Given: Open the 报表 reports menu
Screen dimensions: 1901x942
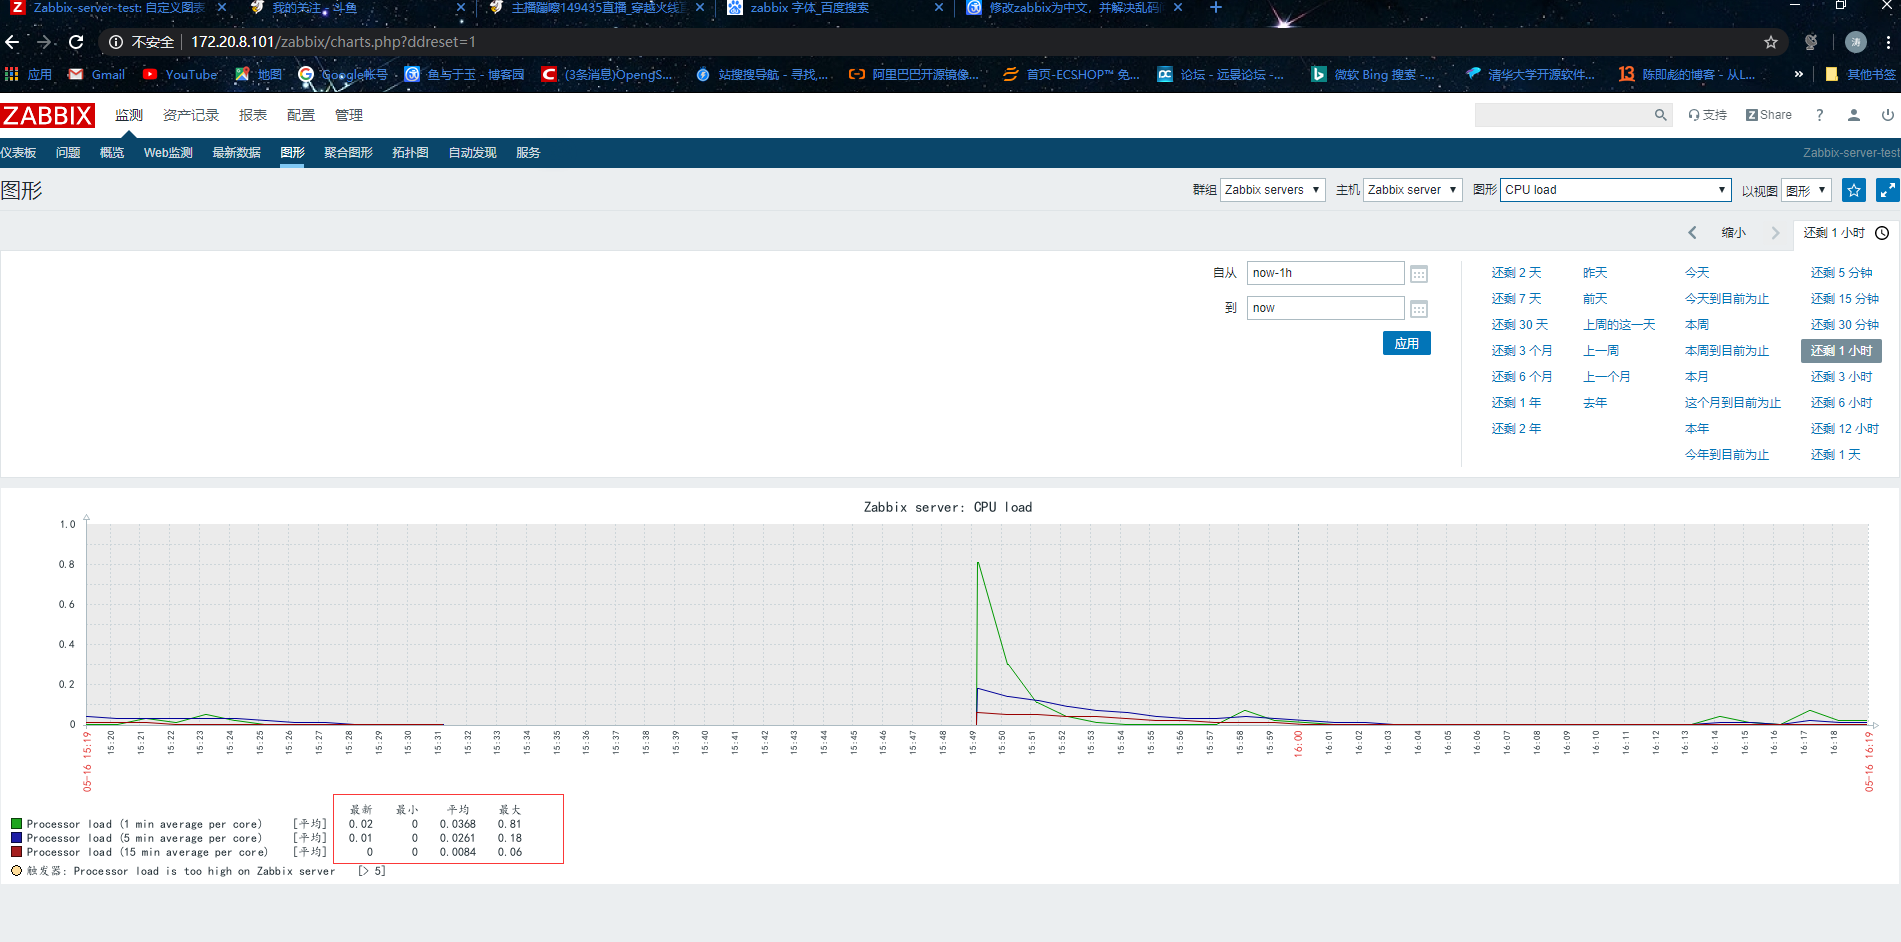Looking at the screenshot, I should pos(253,115).
